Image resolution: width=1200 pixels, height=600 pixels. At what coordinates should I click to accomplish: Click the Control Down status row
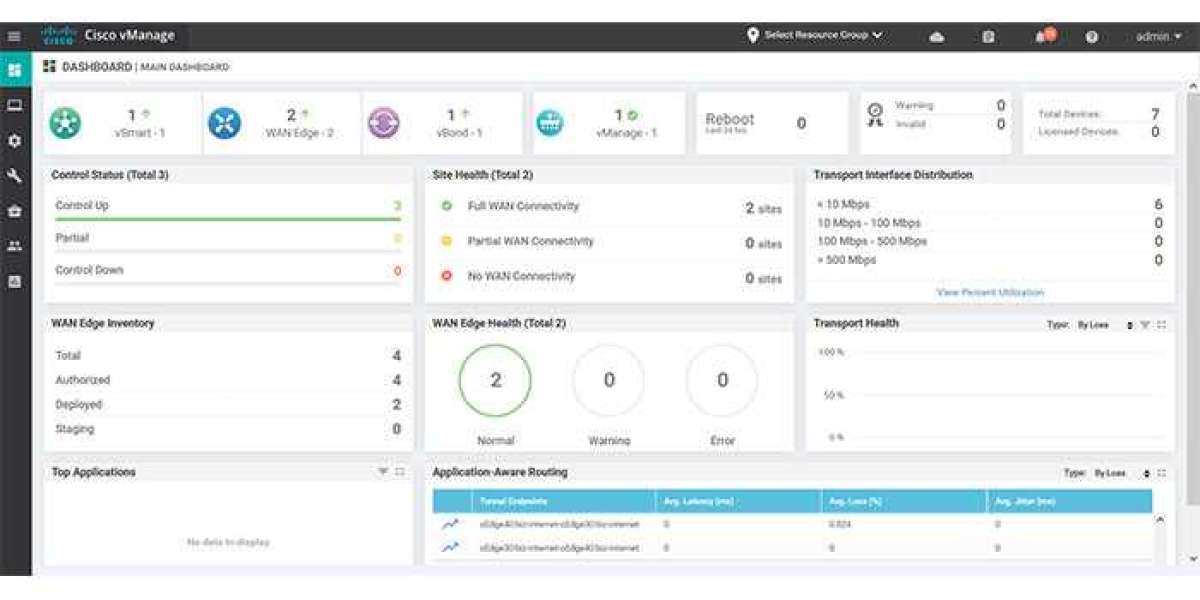[228, 271]
